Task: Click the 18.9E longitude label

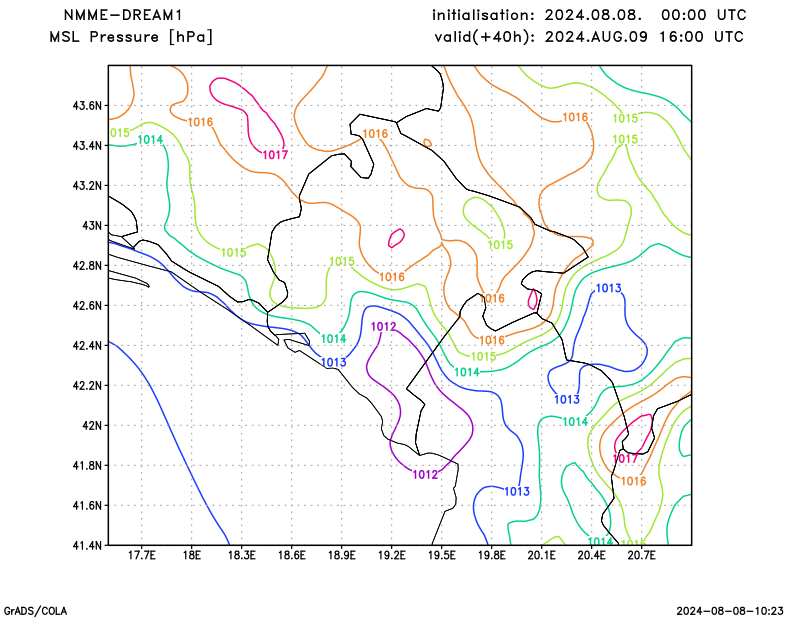Action: tap(341, 555)
